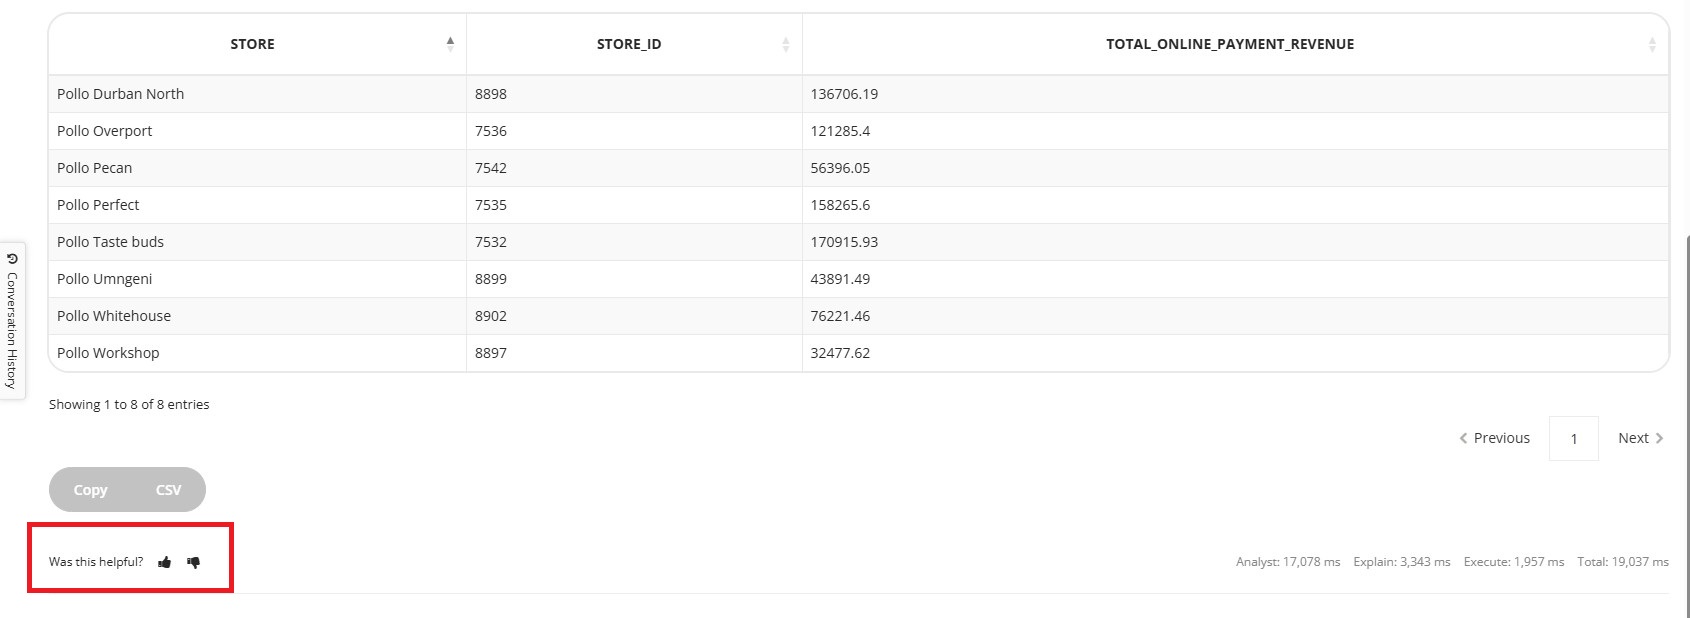Select page 1 in pagination
Screen dimensions: 1690x618
[x=1573, y=439]
